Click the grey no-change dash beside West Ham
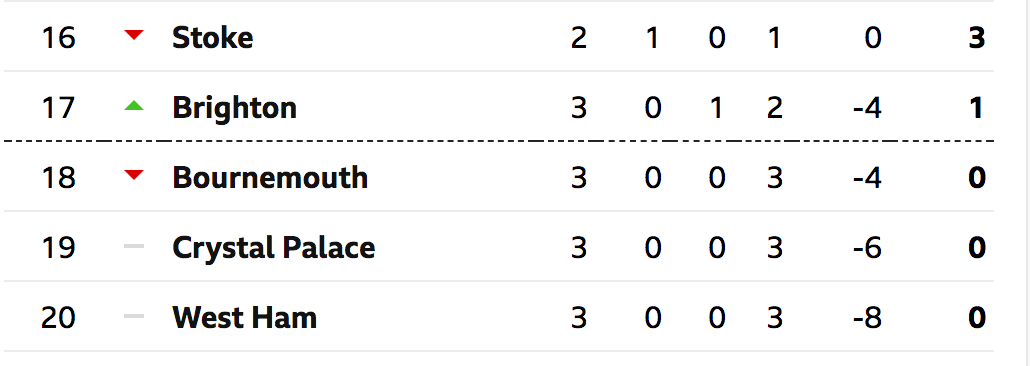 134,316
